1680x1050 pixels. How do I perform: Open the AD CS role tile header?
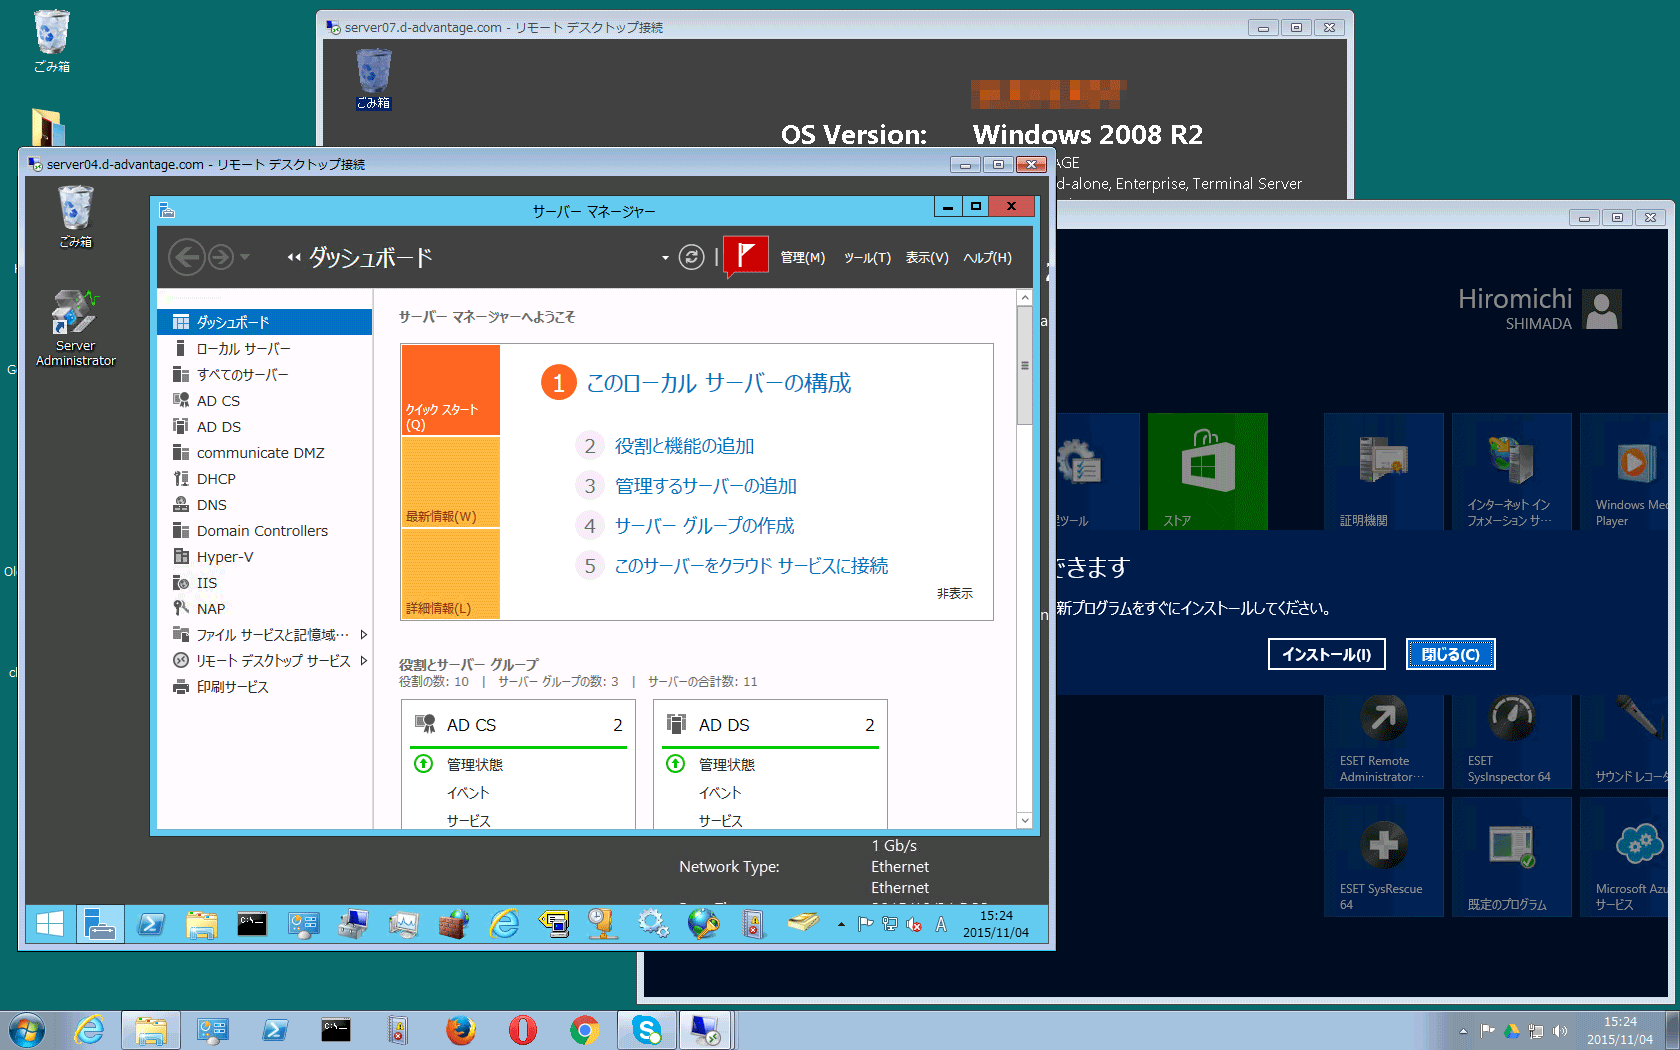518,724
